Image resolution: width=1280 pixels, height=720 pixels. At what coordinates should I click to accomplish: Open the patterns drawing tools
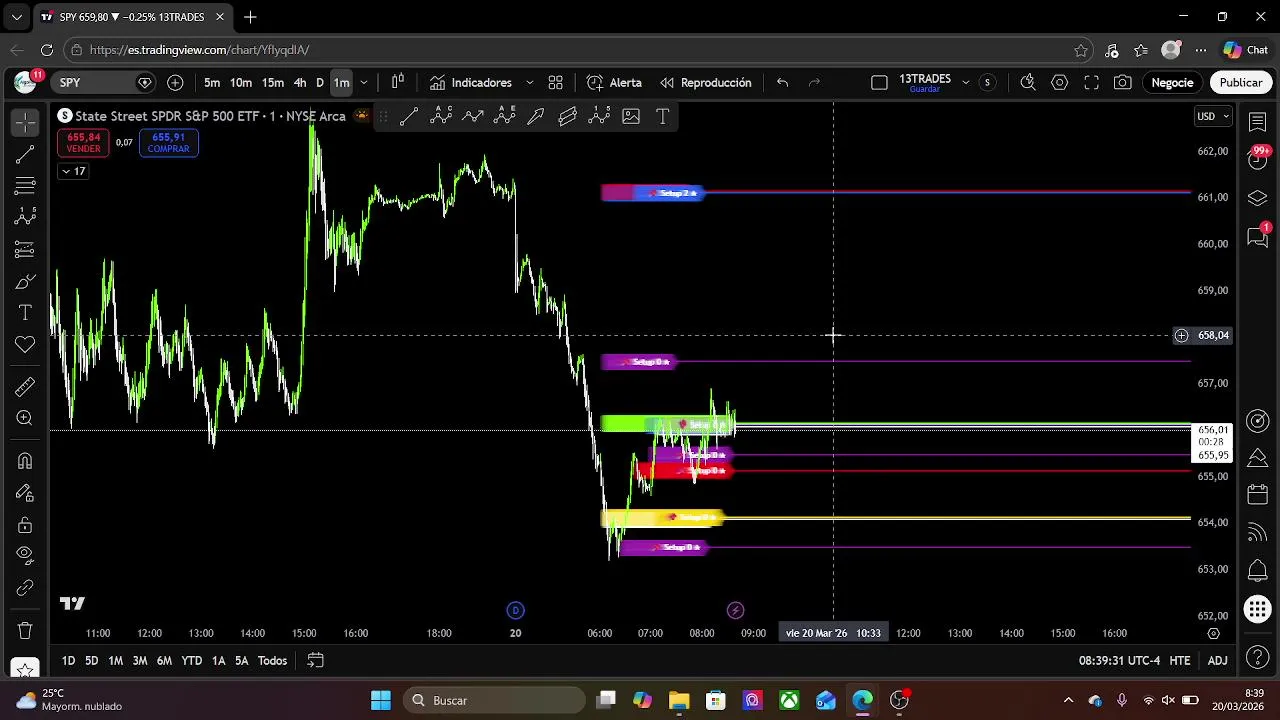(25, 217)
